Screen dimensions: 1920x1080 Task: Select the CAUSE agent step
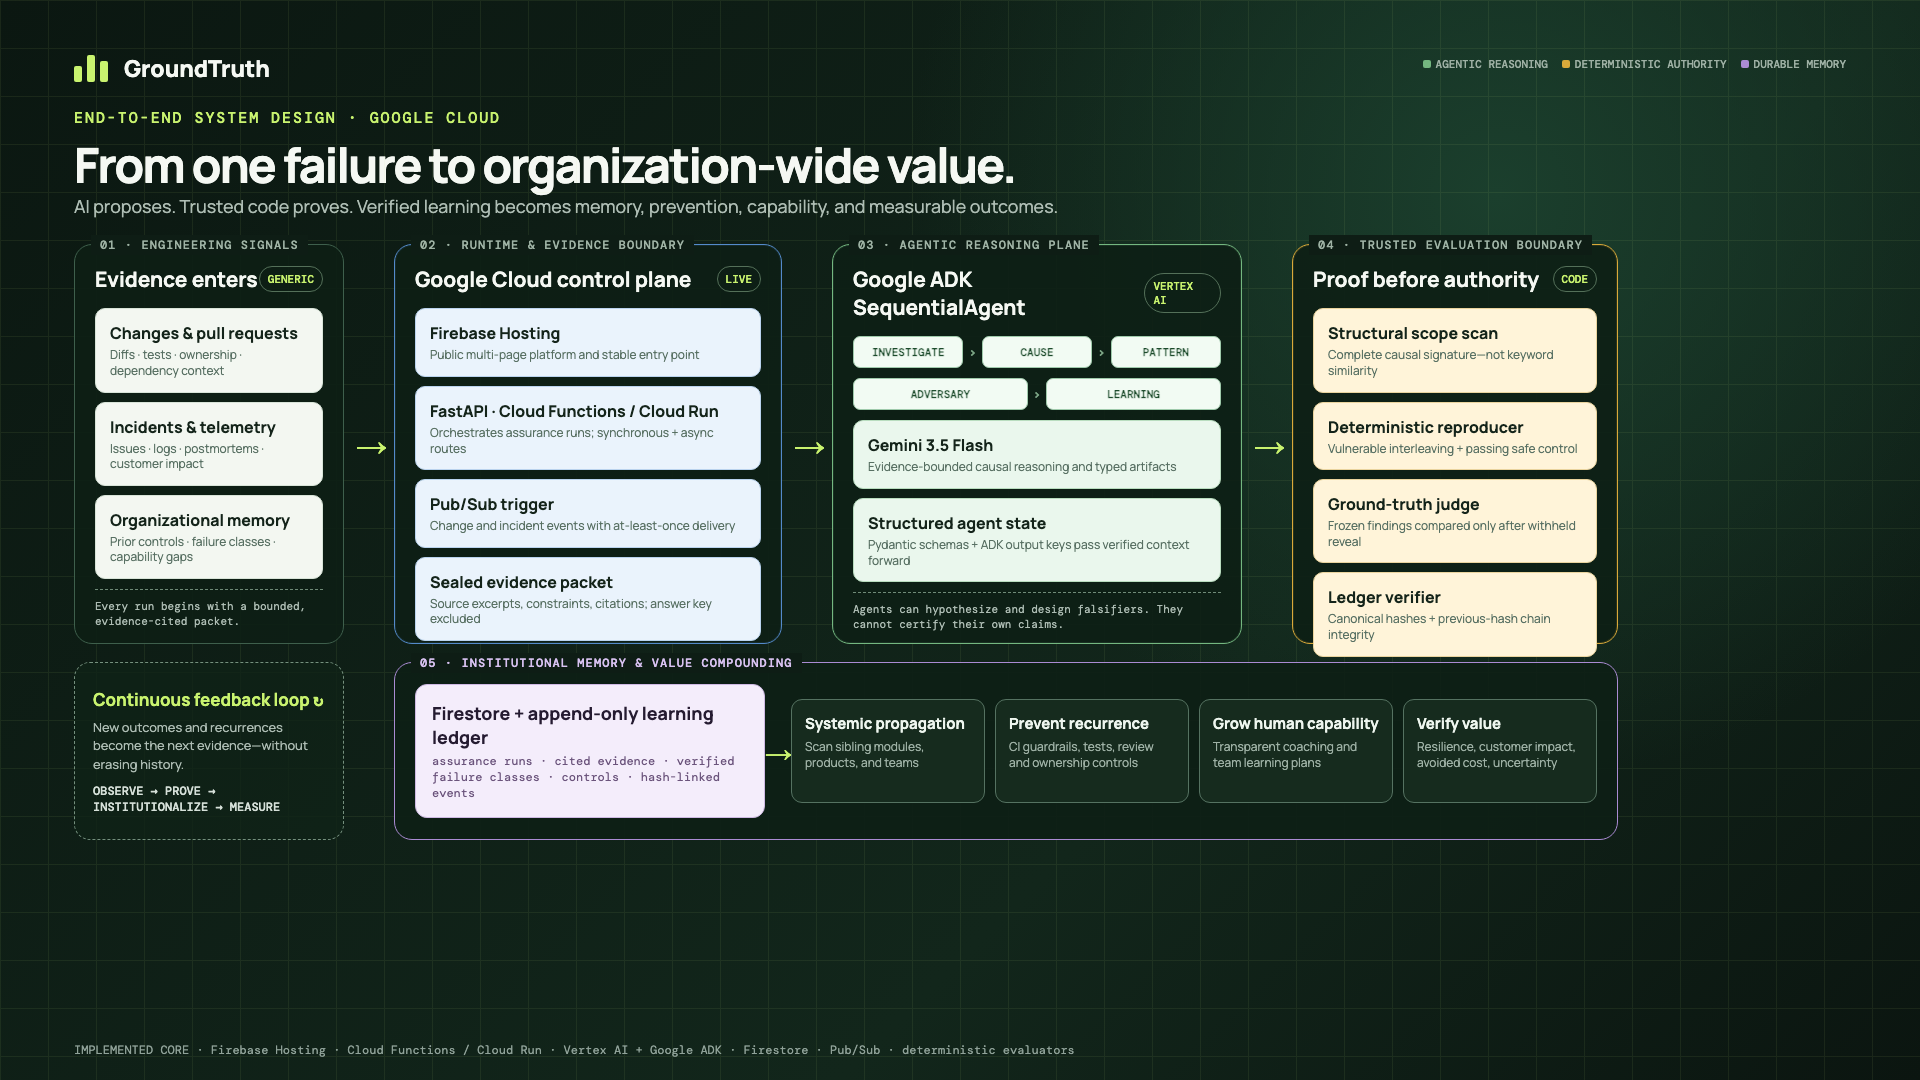1036,352
